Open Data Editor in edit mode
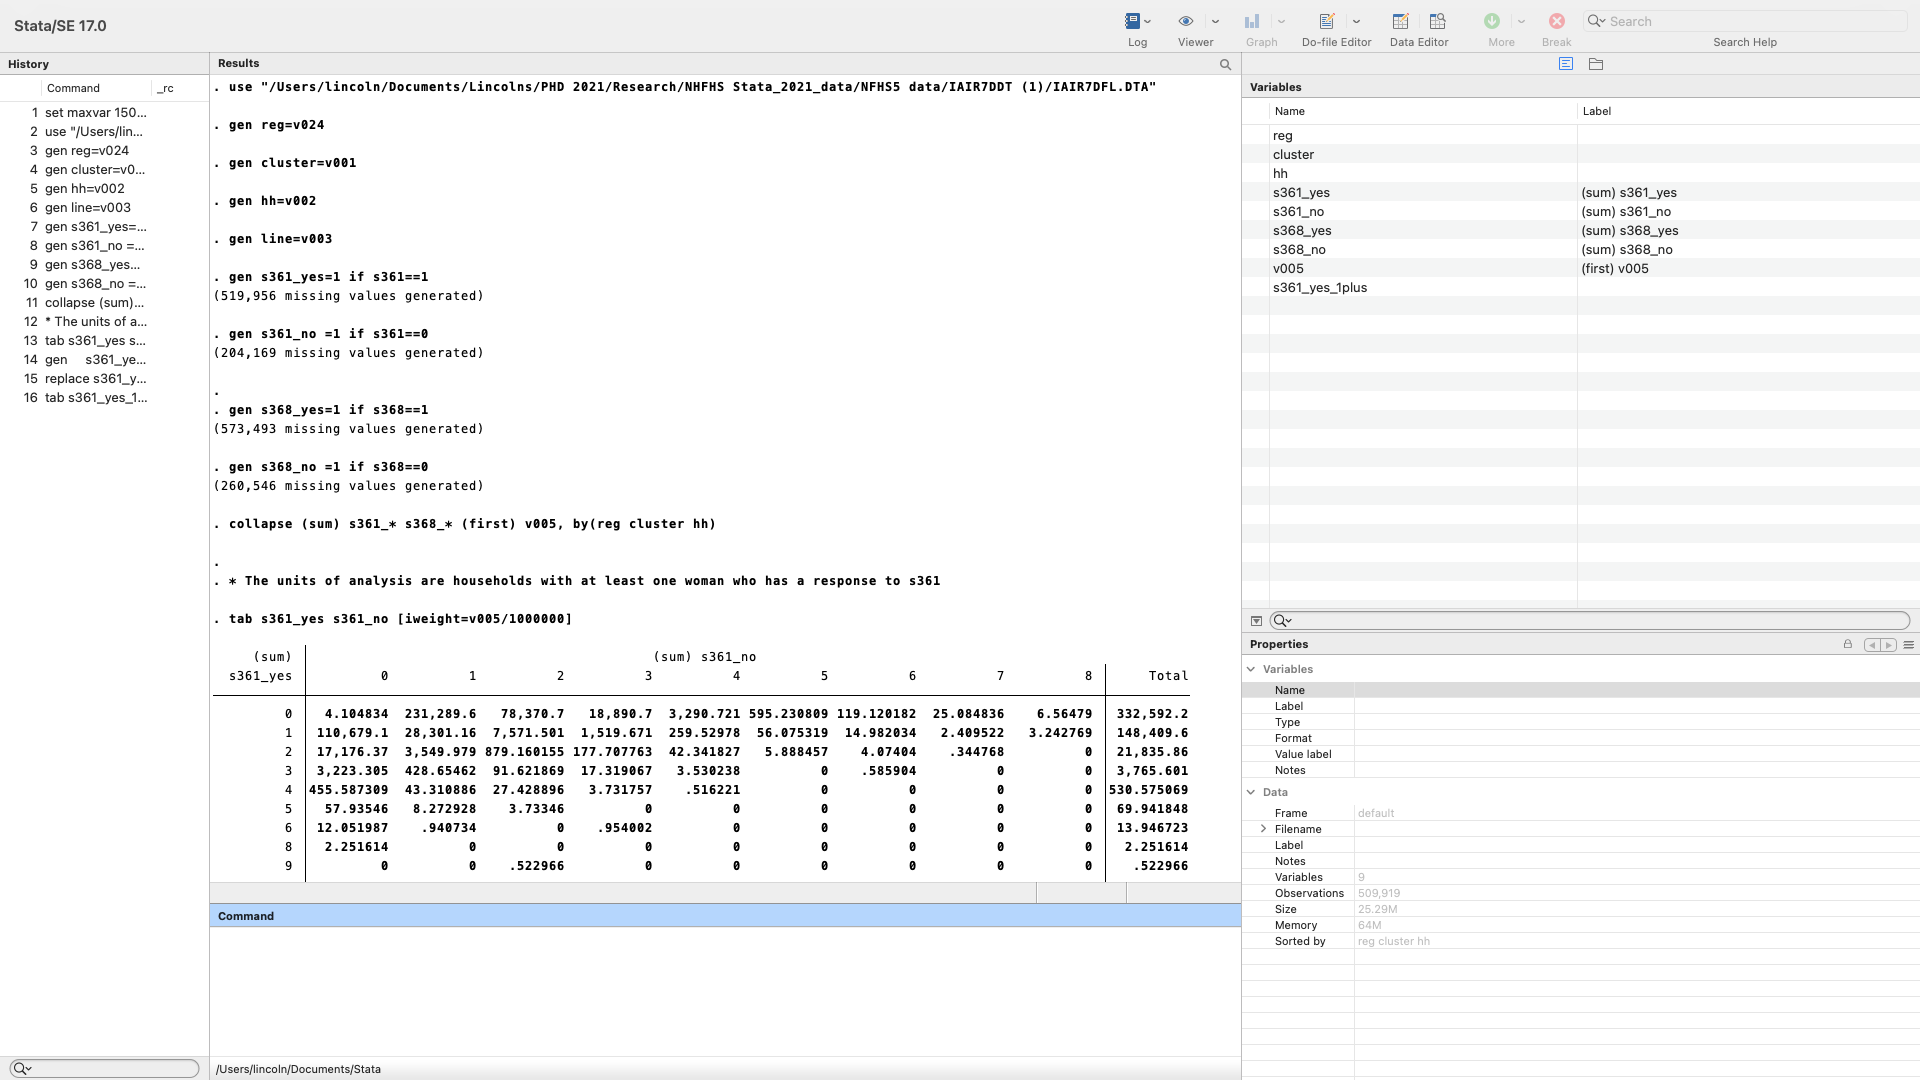Viewport: 1920px width, 1080px height. pyautogui.click(x=1400, y=21)
